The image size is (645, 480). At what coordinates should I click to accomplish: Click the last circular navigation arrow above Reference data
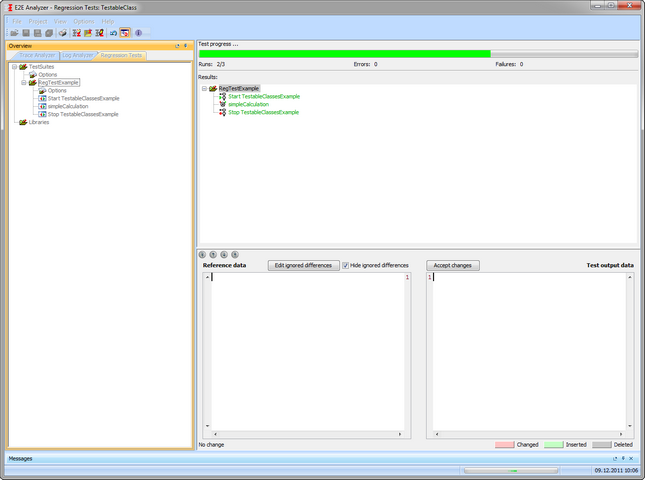pos(235,255)
